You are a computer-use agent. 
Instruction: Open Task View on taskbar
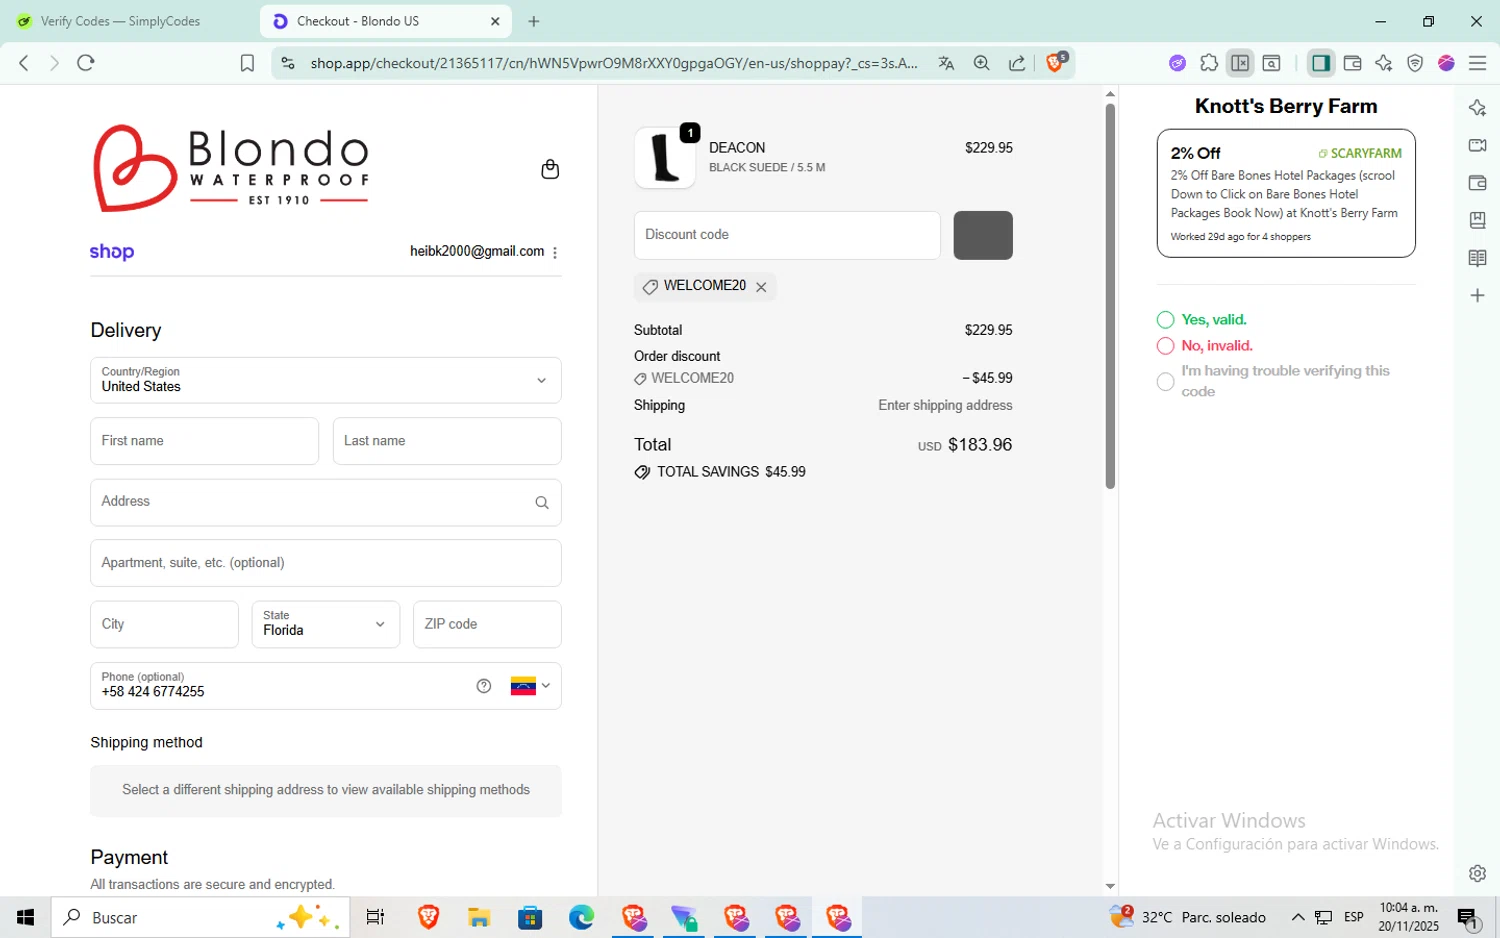click(x=375, y=917)
